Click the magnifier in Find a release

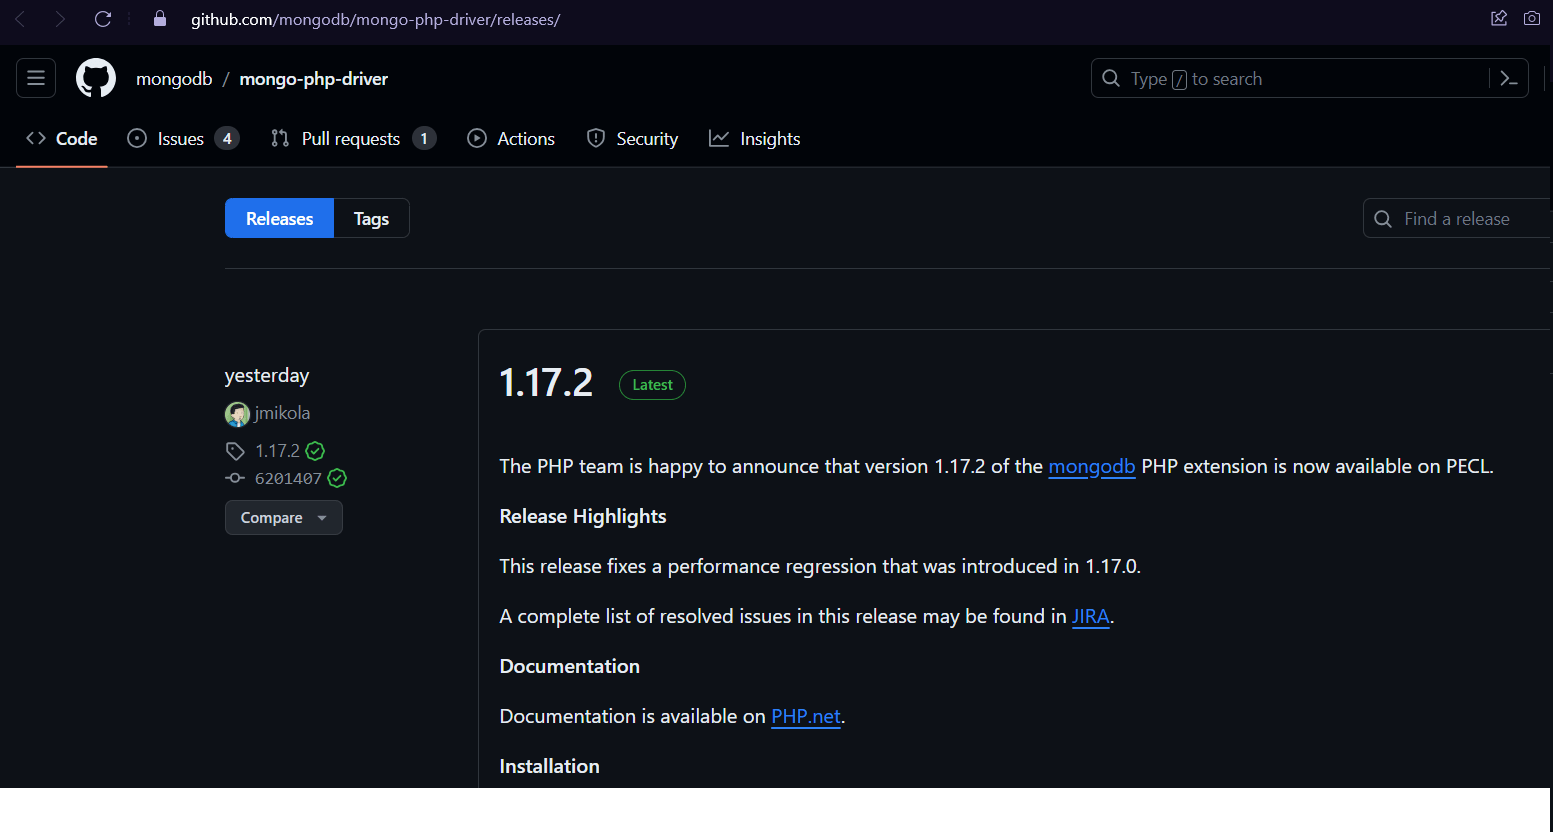click(x=1383, y=219)
